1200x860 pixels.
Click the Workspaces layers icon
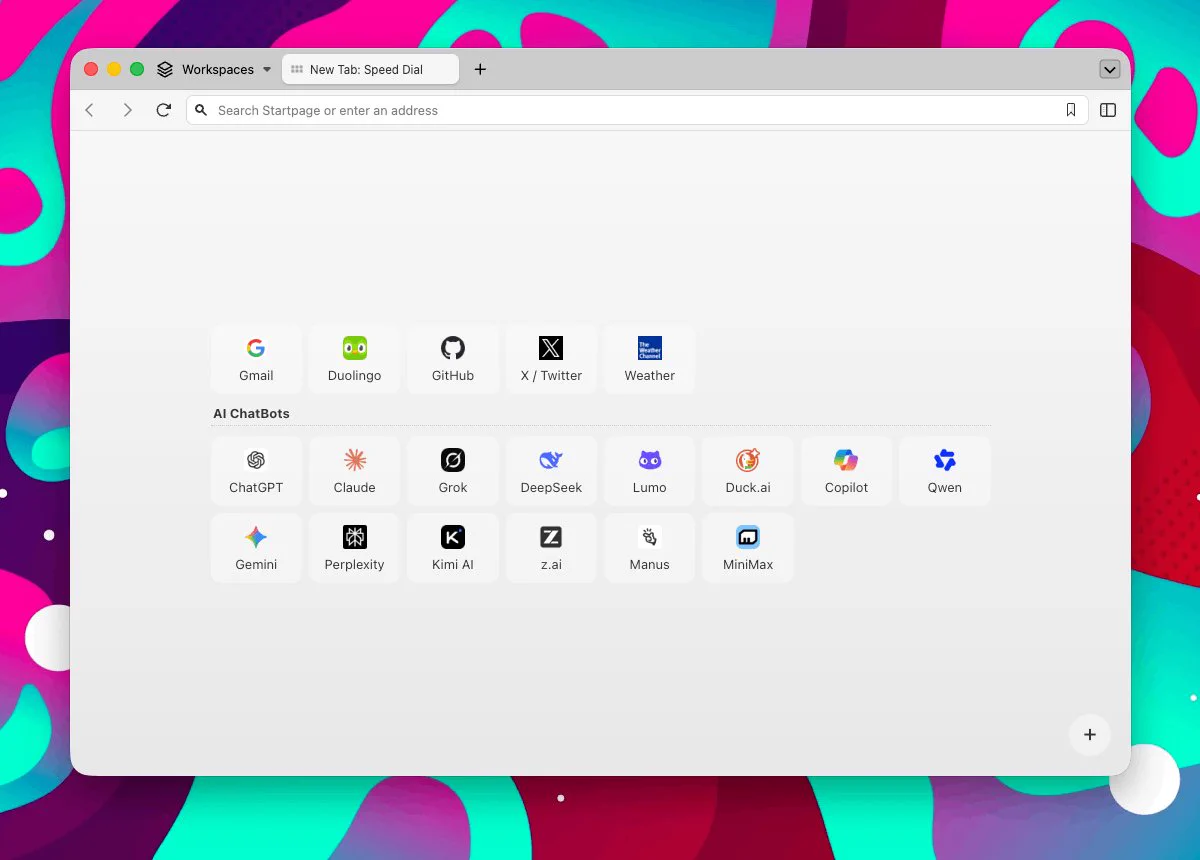(165, 70)
